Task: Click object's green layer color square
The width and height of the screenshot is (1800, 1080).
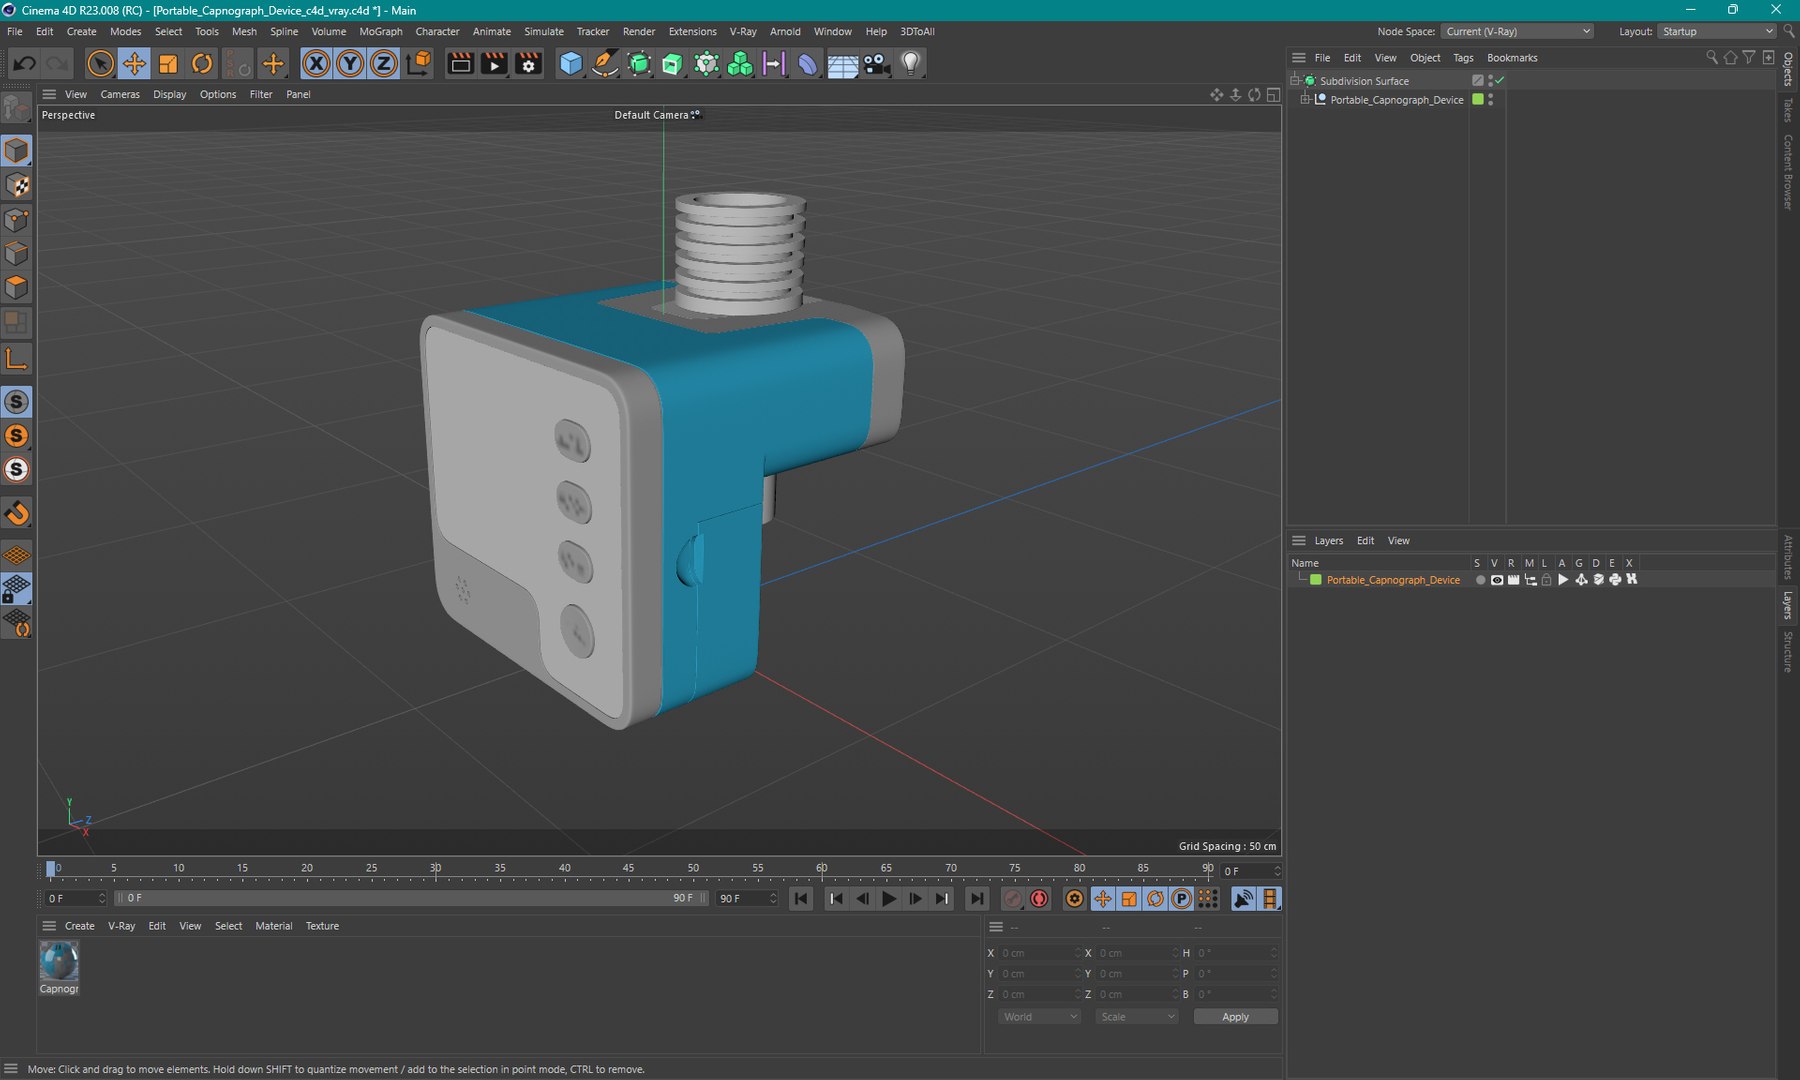Action: point(1478,100)
